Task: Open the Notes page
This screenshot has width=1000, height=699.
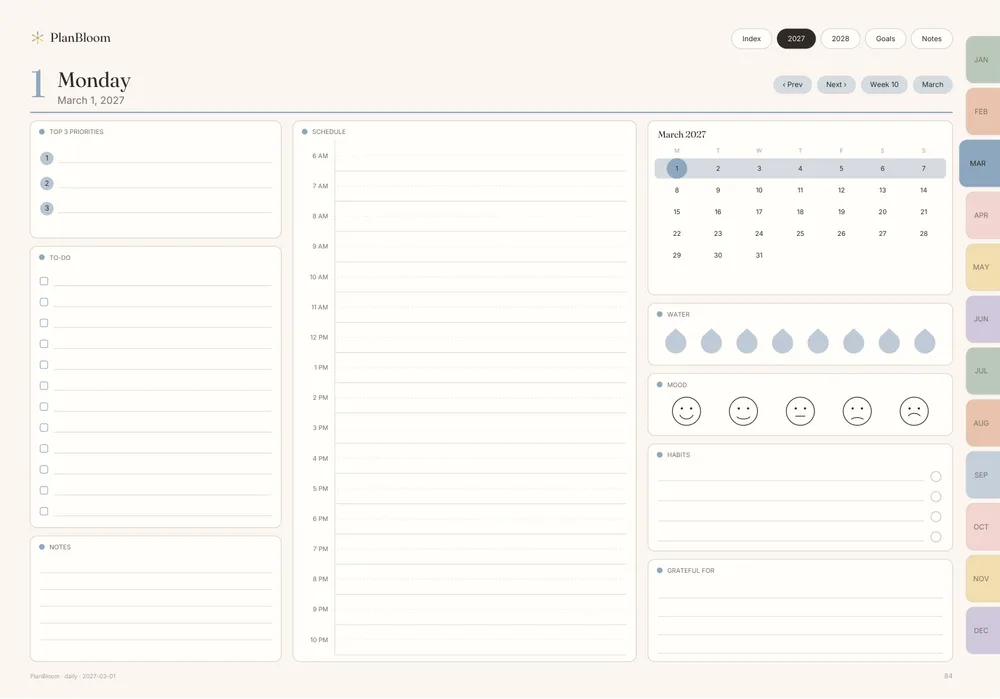Action: (932, 39)
